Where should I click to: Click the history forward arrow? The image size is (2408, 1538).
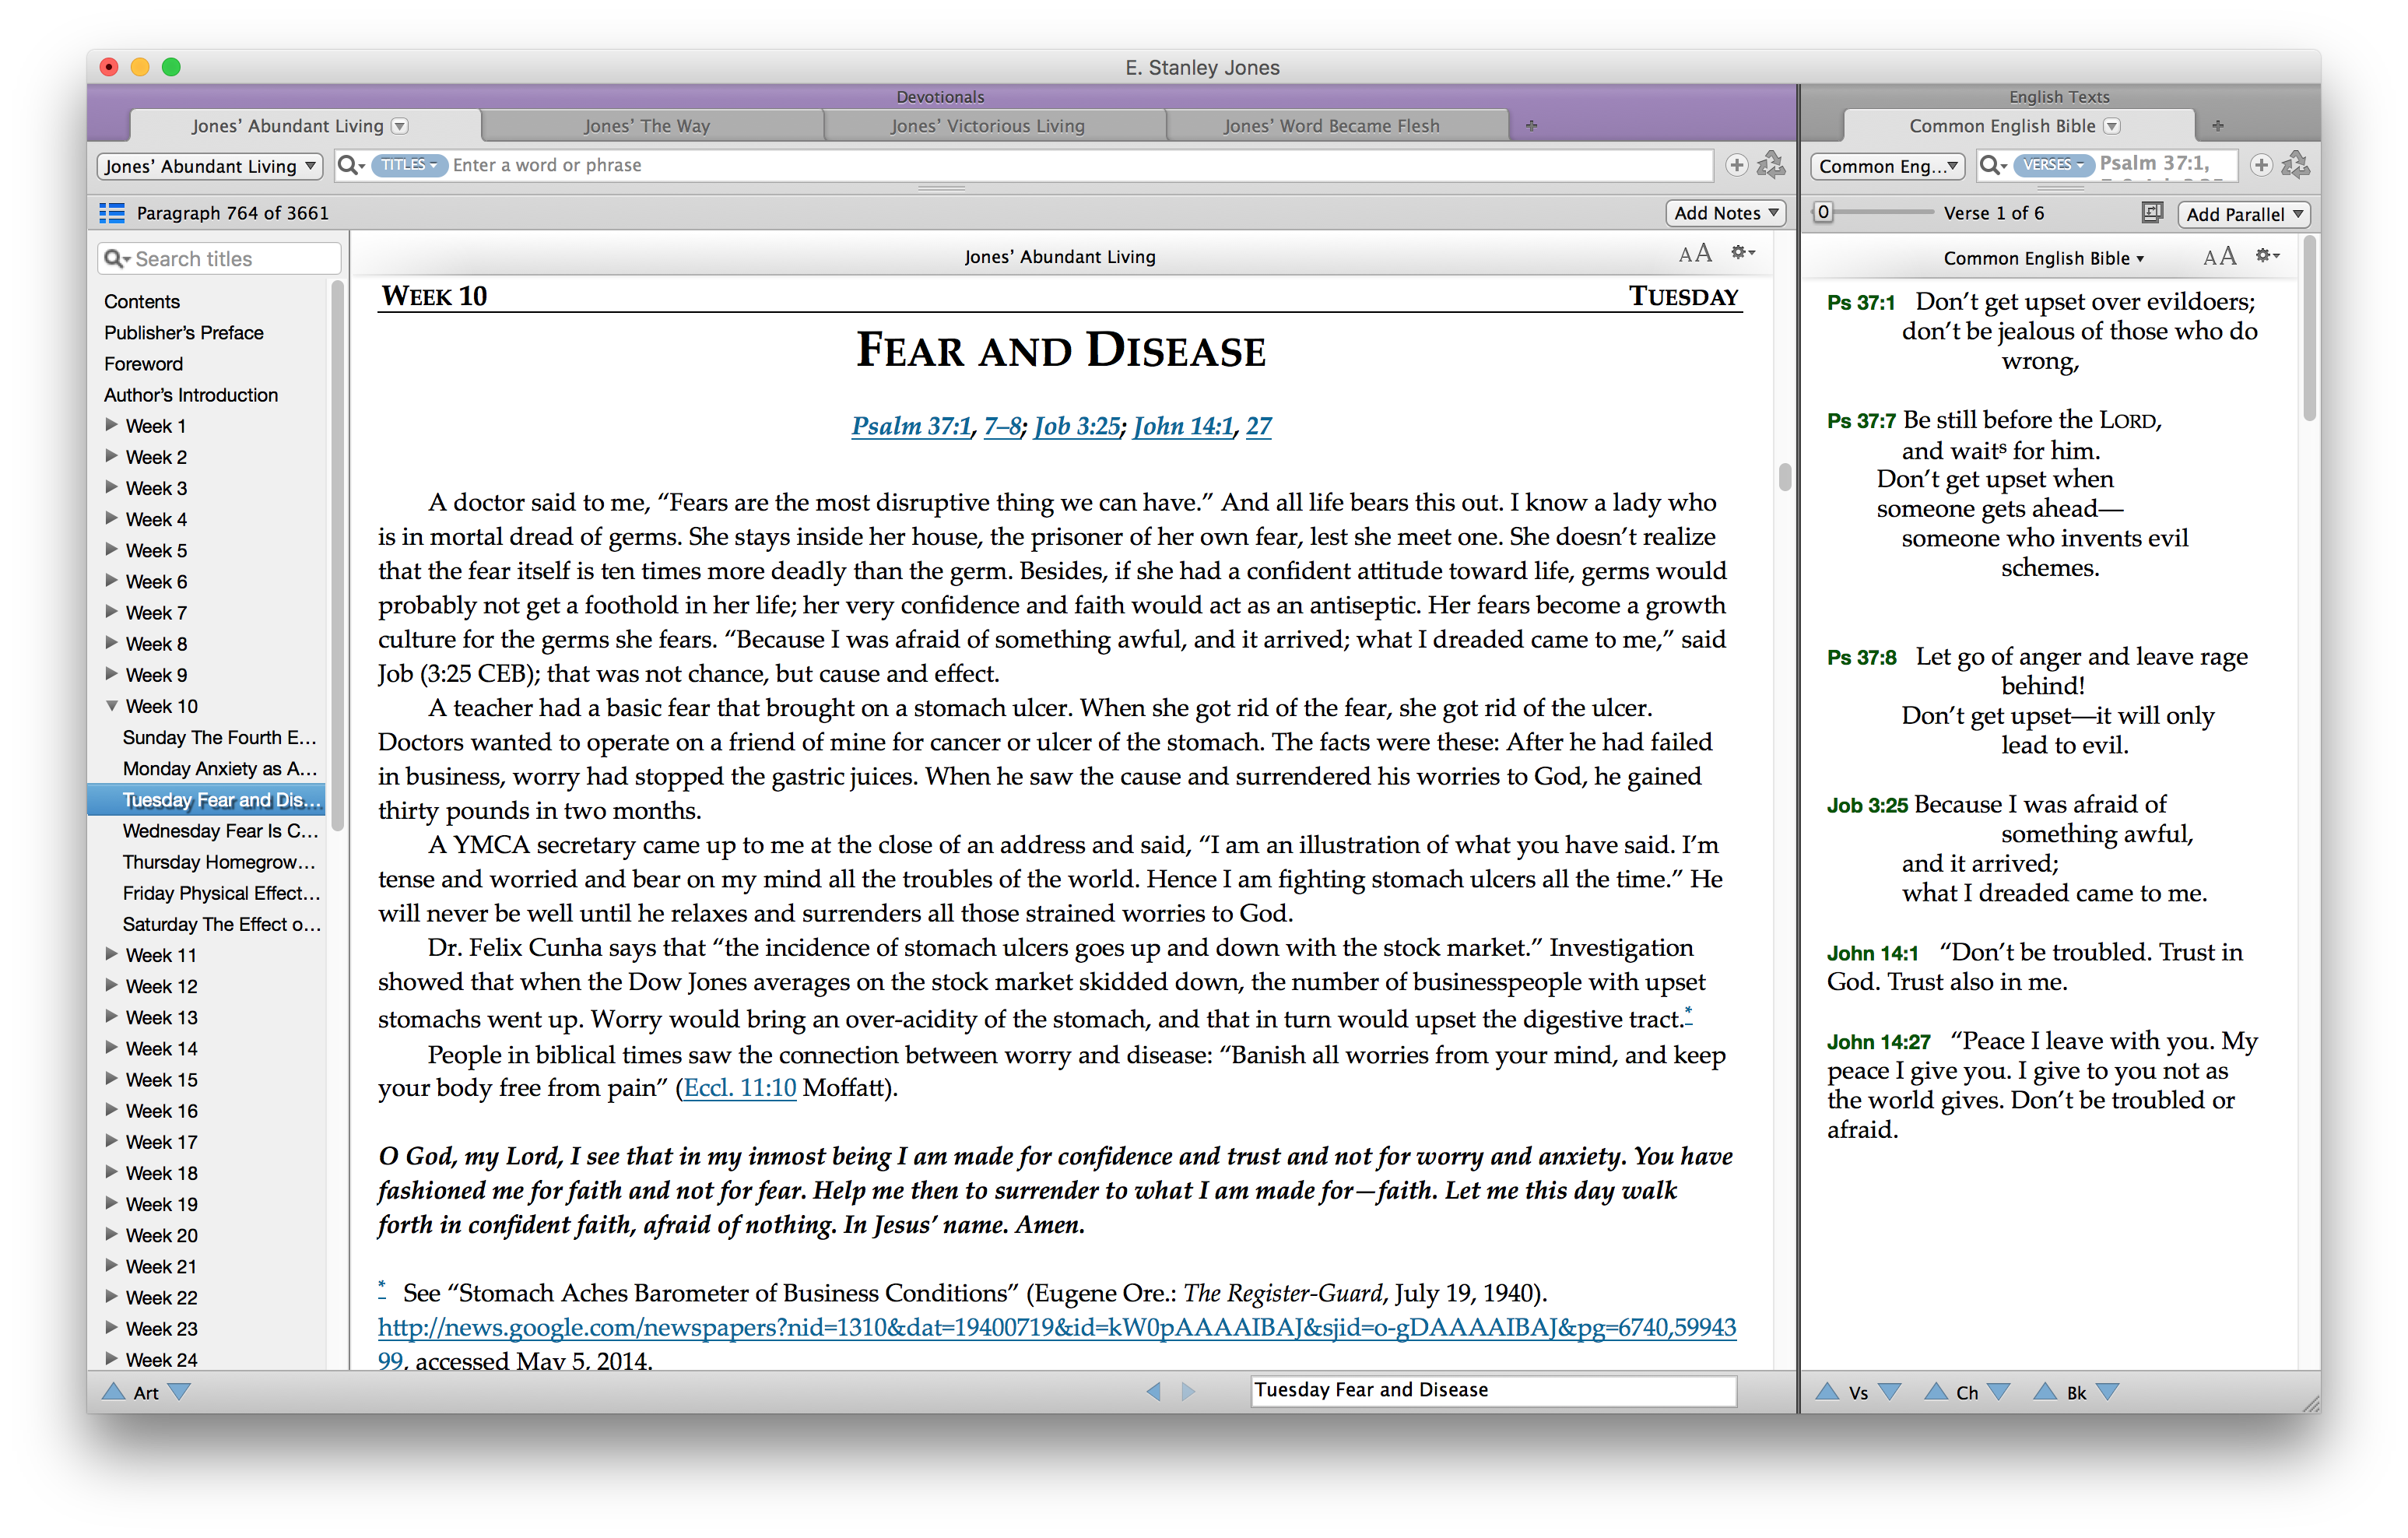pos(1188,1391)
